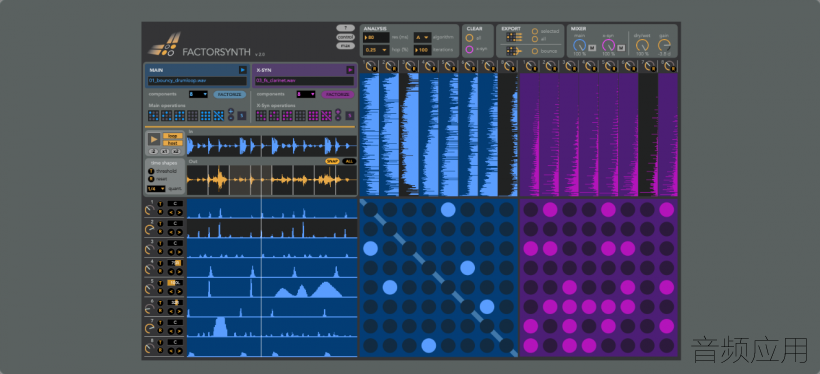Viewport: 820px width, 374px height.
Task: Click the x-syn level knob in Mixer
Action: [x=608, y=46]
